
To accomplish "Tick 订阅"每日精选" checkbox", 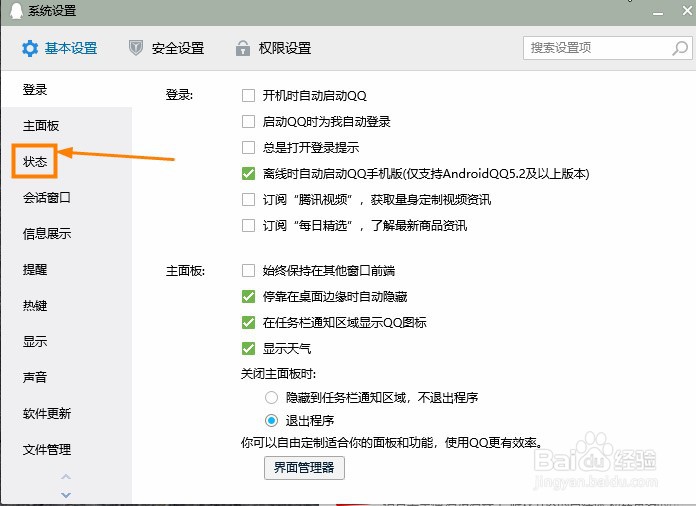I will (x=248, y=225).
